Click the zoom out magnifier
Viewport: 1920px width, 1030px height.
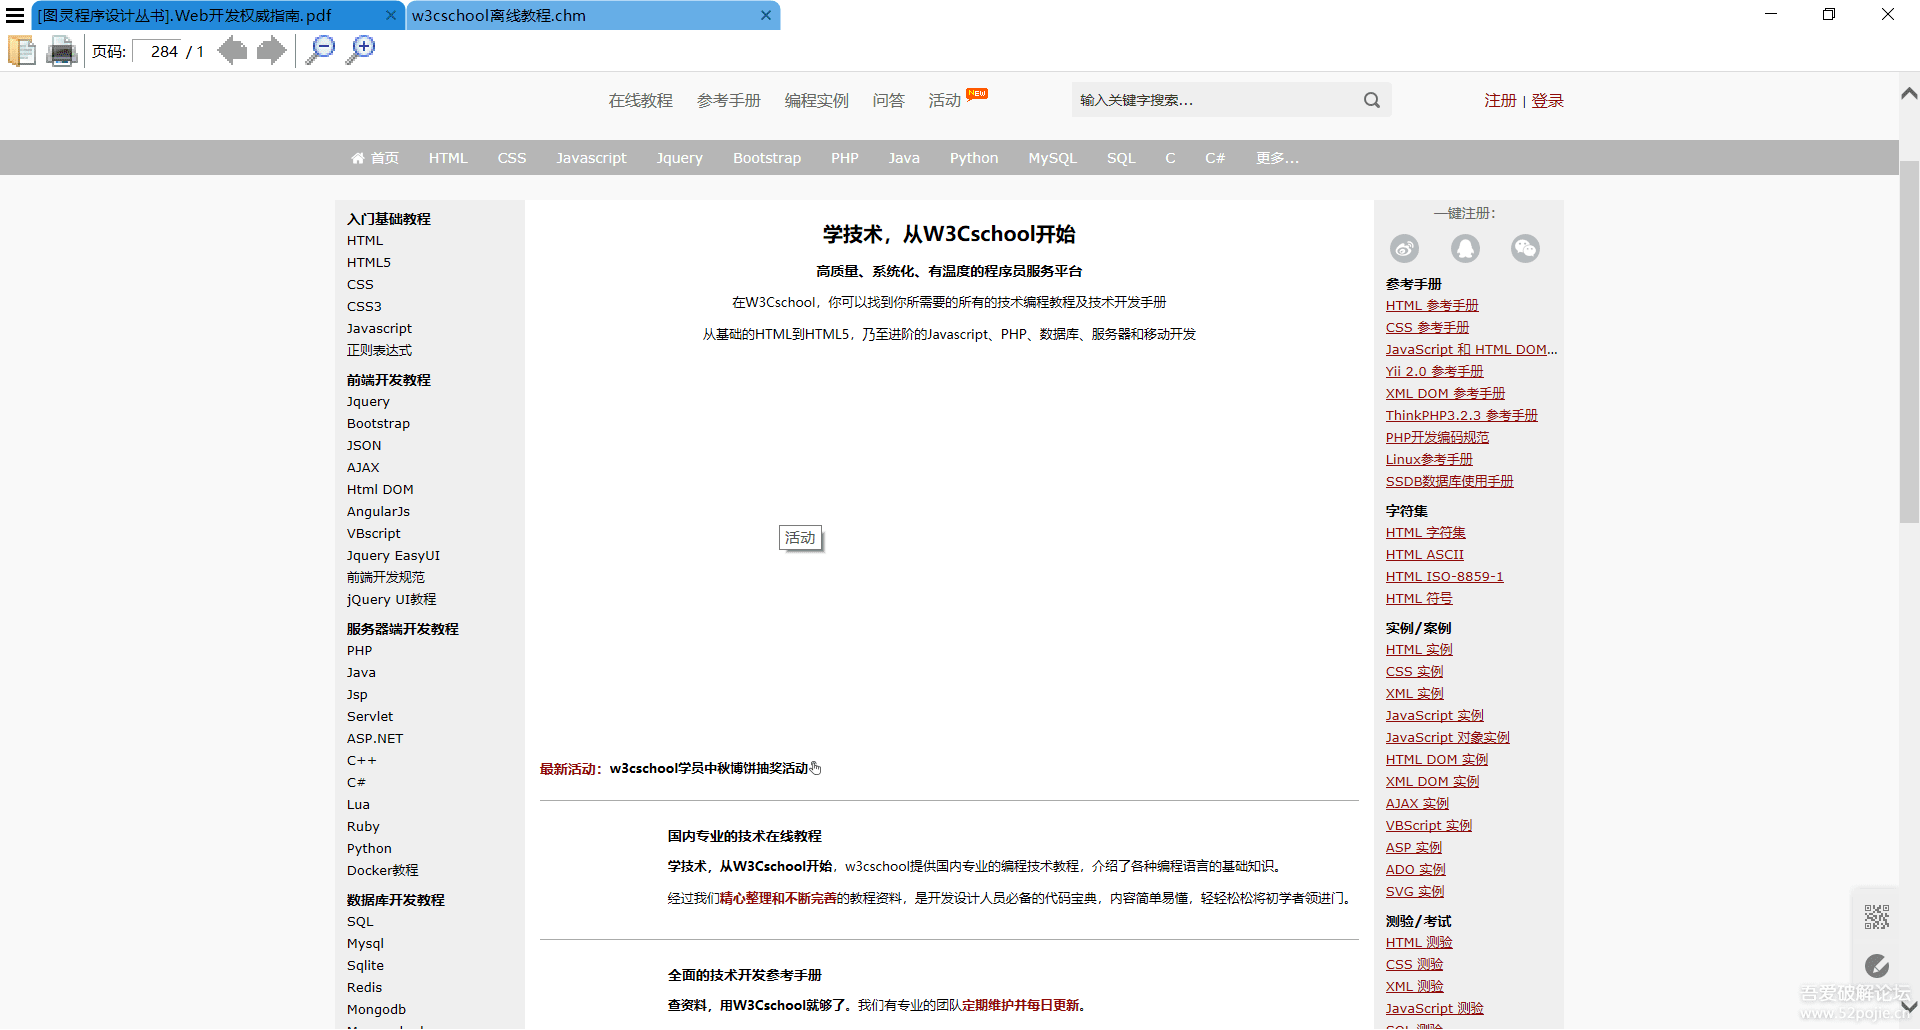[x=321, y=50]
